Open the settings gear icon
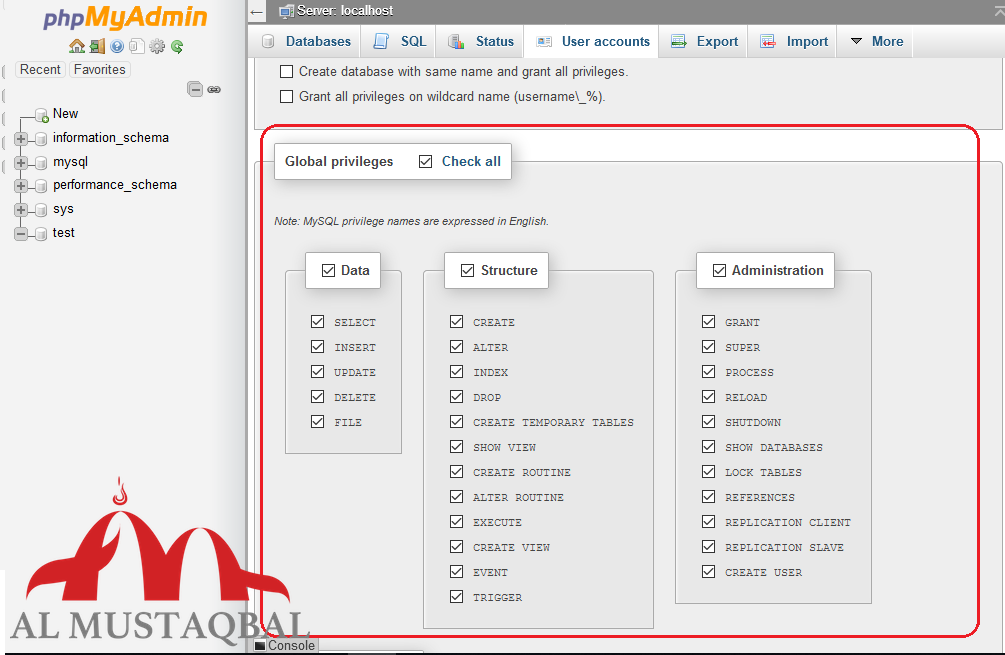This screenshot has height=655, width=1005. [x=158, y=46]
